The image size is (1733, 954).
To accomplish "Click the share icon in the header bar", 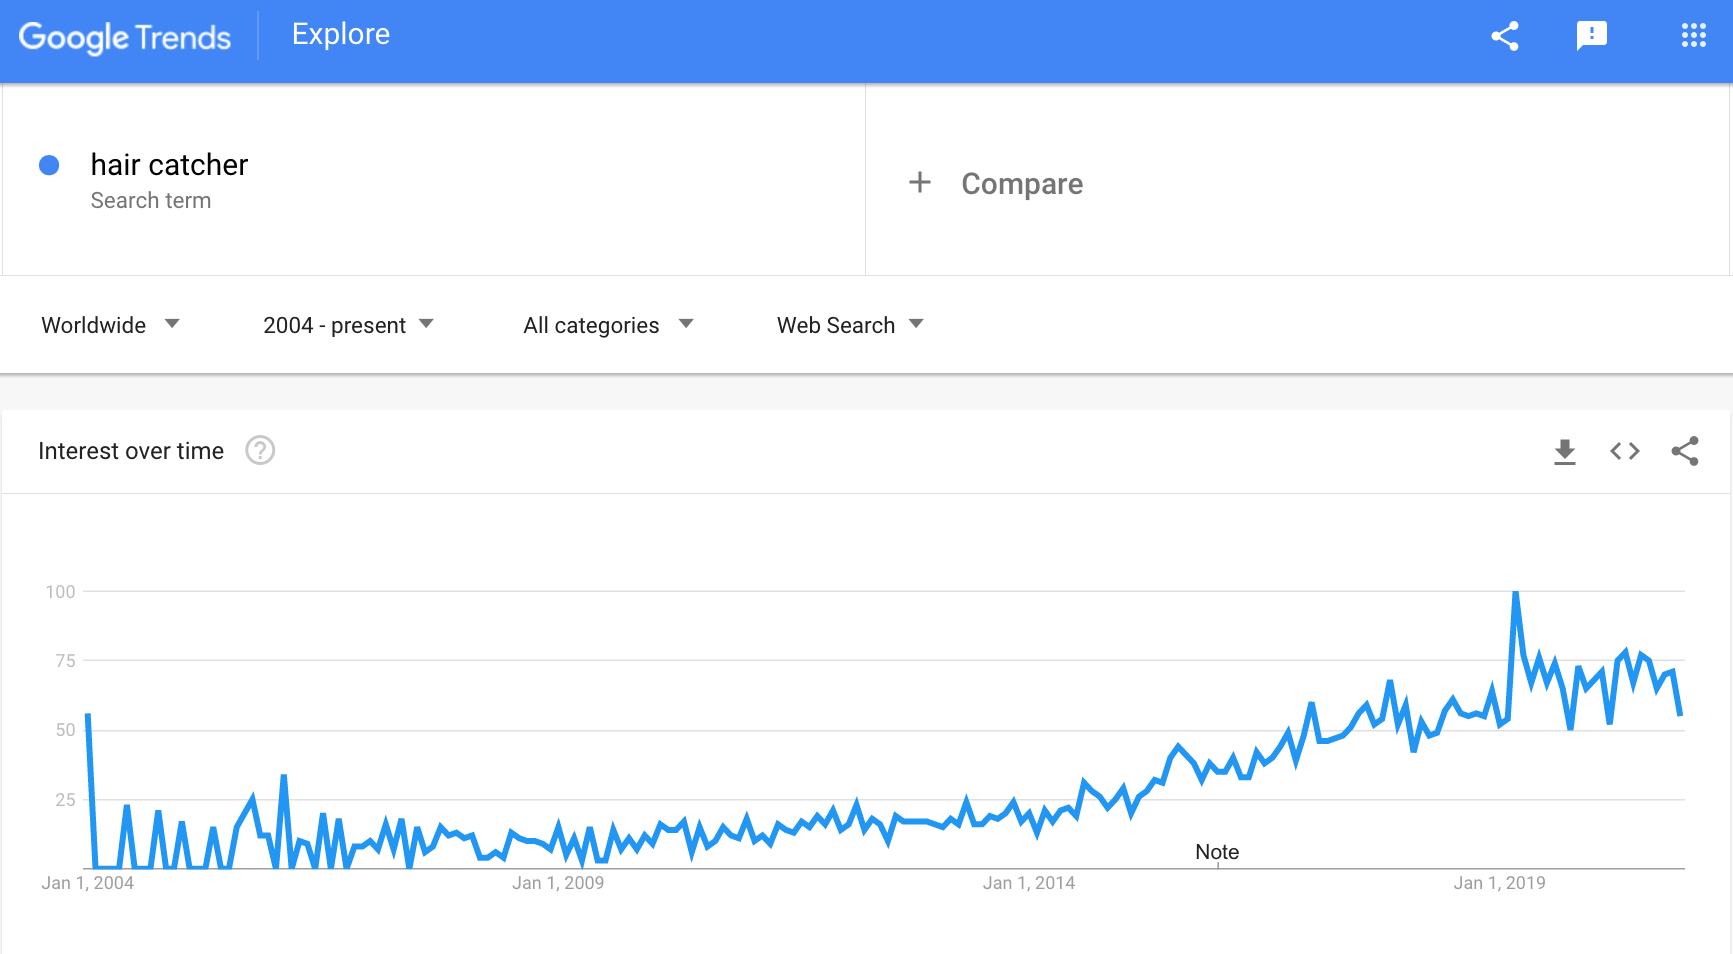I will 1505,36.
